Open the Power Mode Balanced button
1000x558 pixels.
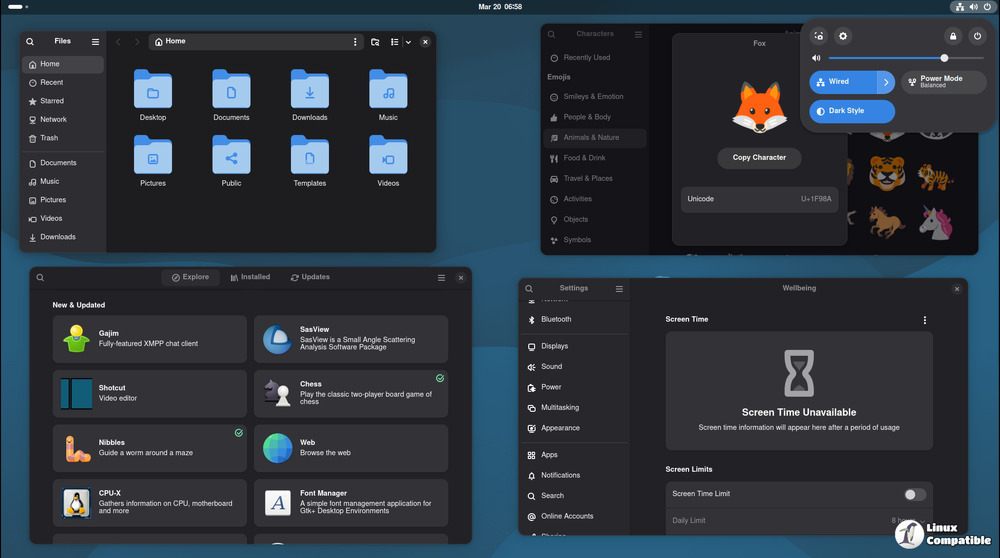click(x=943, y=82)
